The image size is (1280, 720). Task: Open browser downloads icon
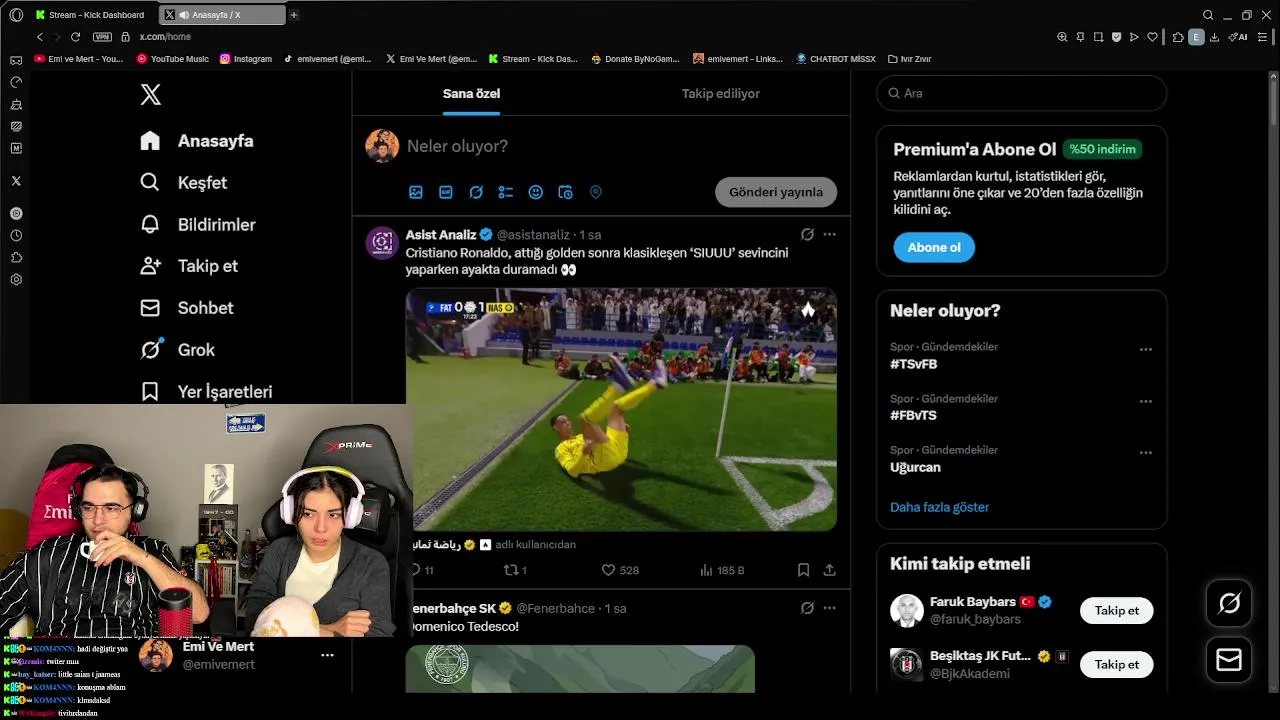click(x=1214, y=37)
